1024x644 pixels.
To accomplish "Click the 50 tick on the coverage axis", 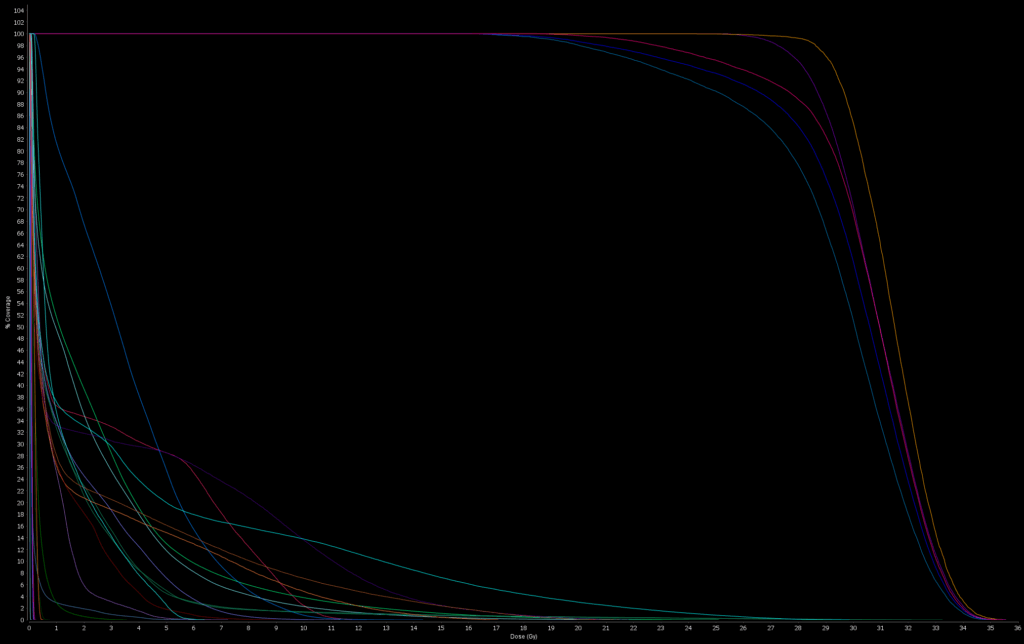I will (19, 327).
